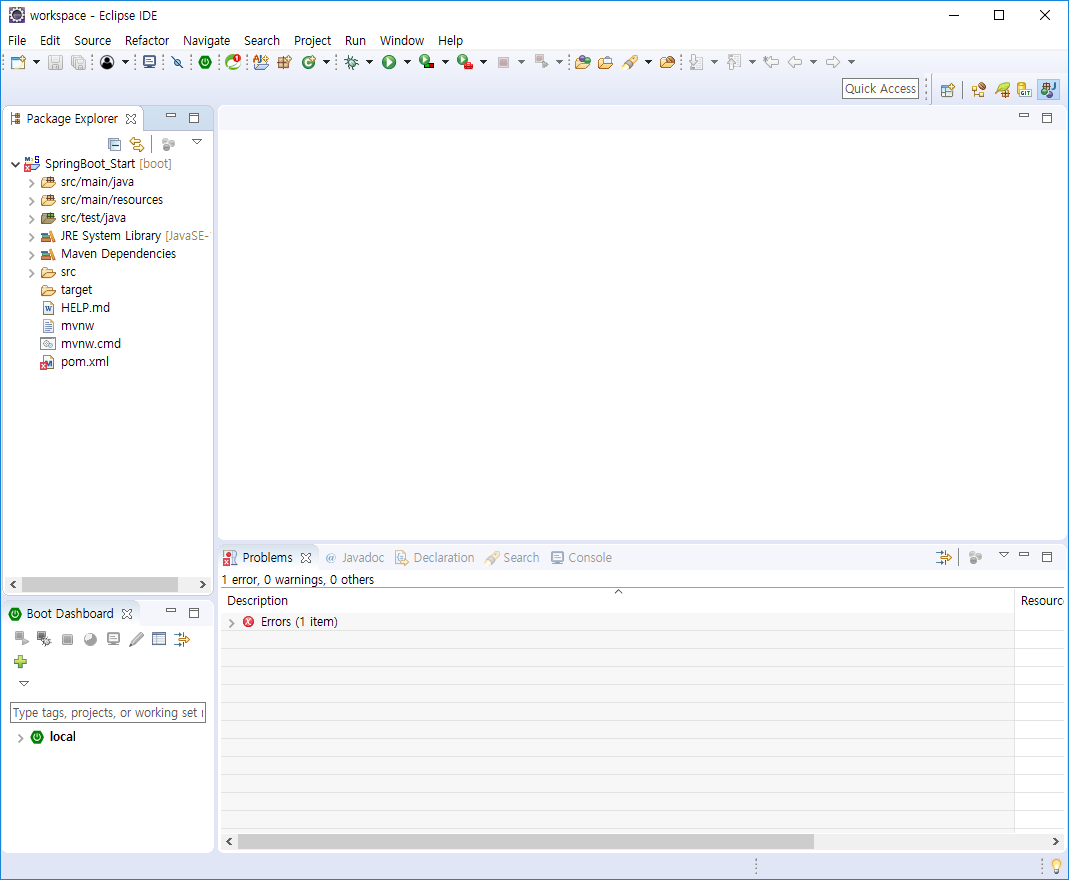This screenshot has width=1069, height=880.
Task: Expand the JRE System Library node
Action: point(31,237)
